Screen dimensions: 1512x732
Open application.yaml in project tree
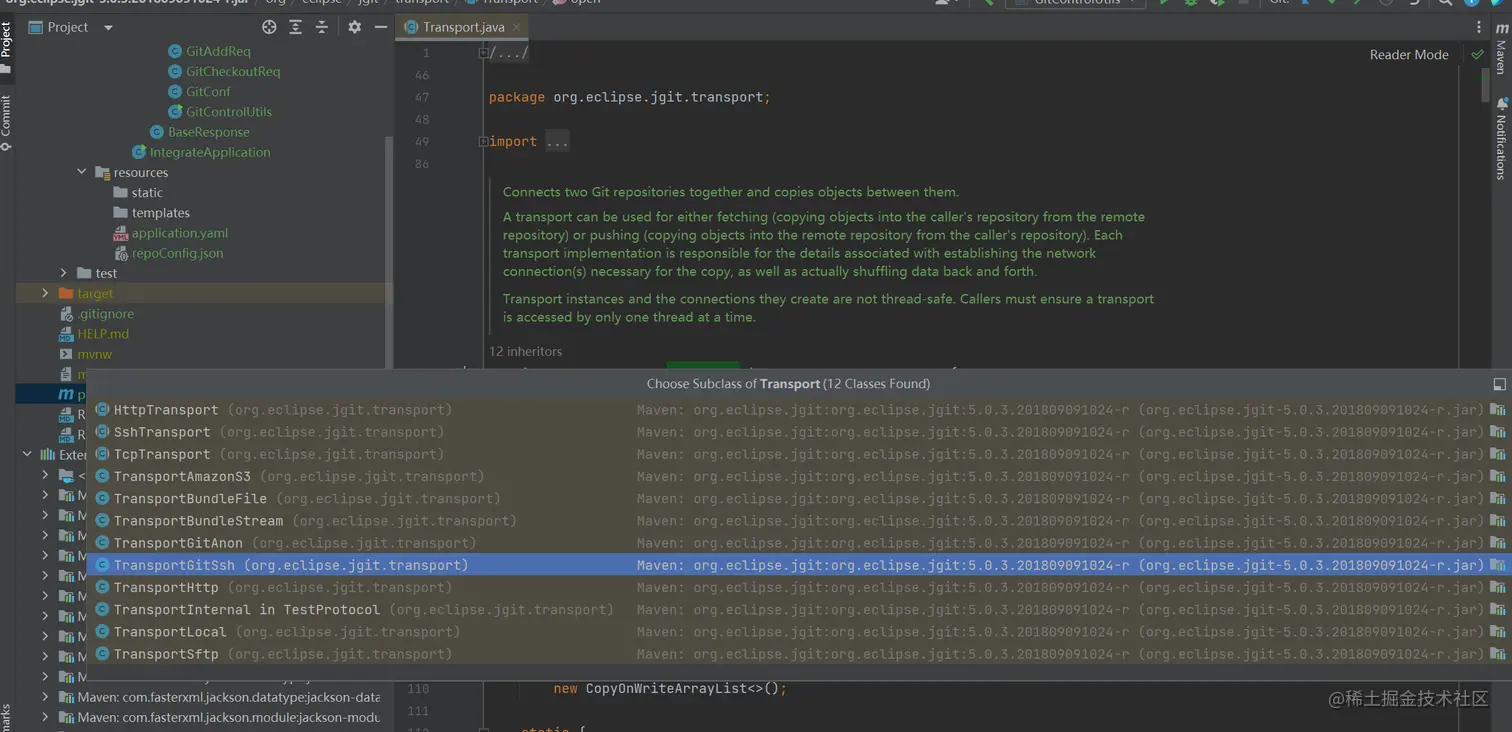[x=180, y=233]
